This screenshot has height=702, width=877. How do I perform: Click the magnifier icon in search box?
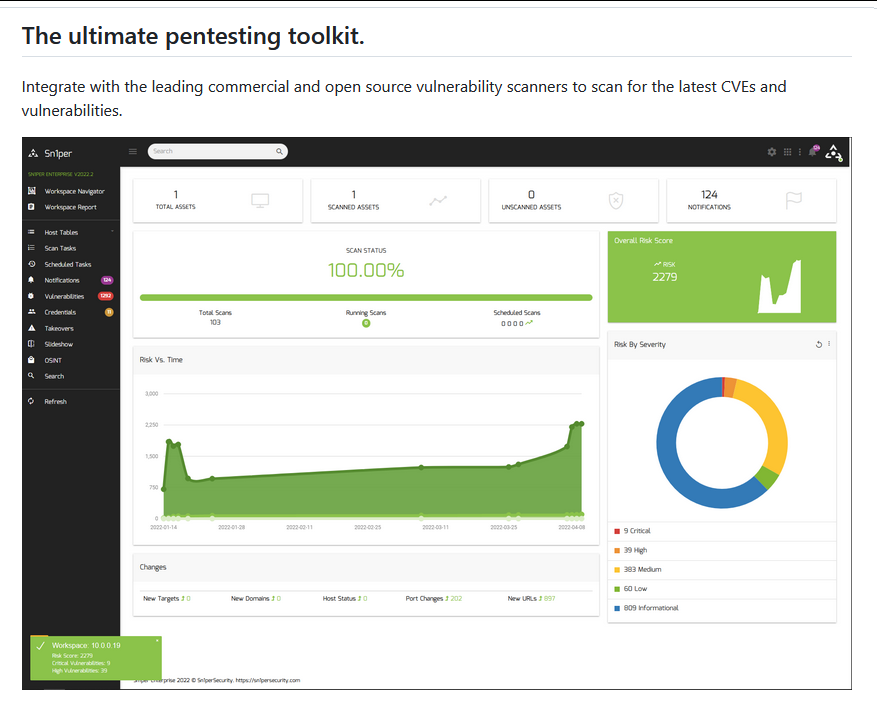[x=279, y=151]
